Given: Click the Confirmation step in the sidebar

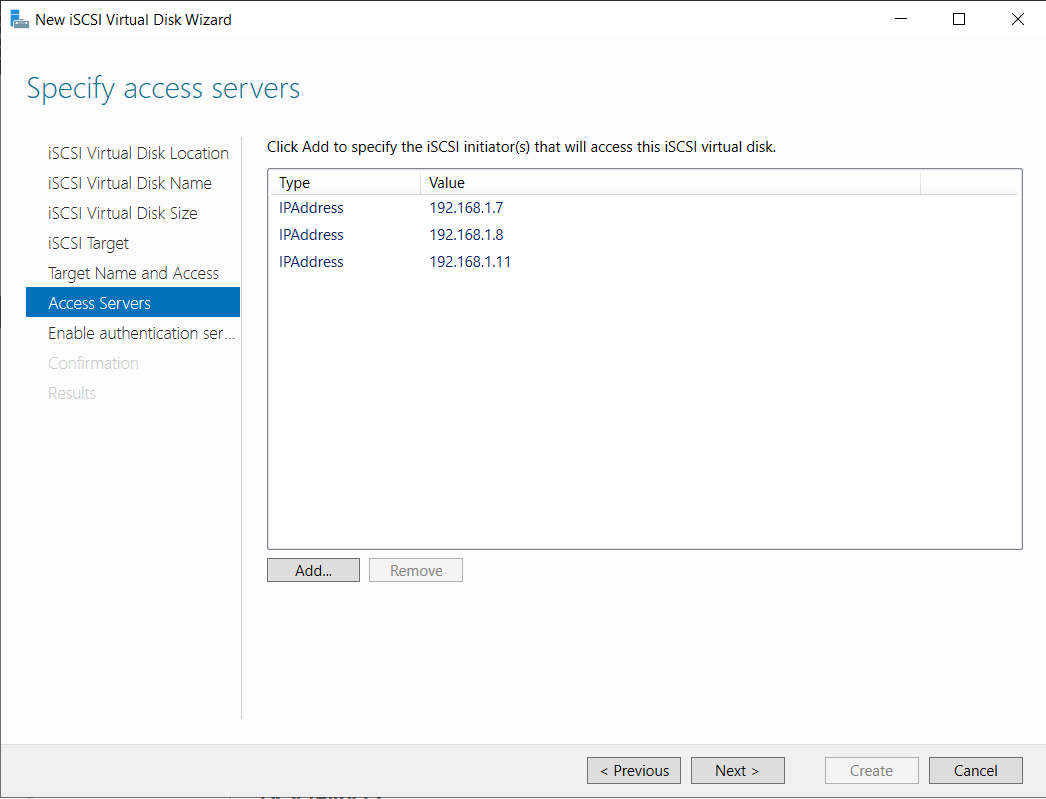Looking at the screenshot, I should 93,362.
